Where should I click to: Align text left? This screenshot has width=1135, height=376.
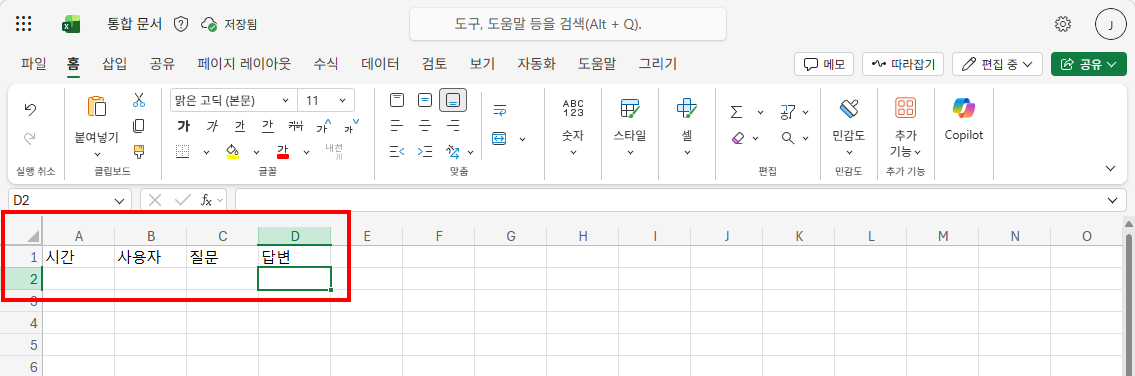tap(397, 126)
